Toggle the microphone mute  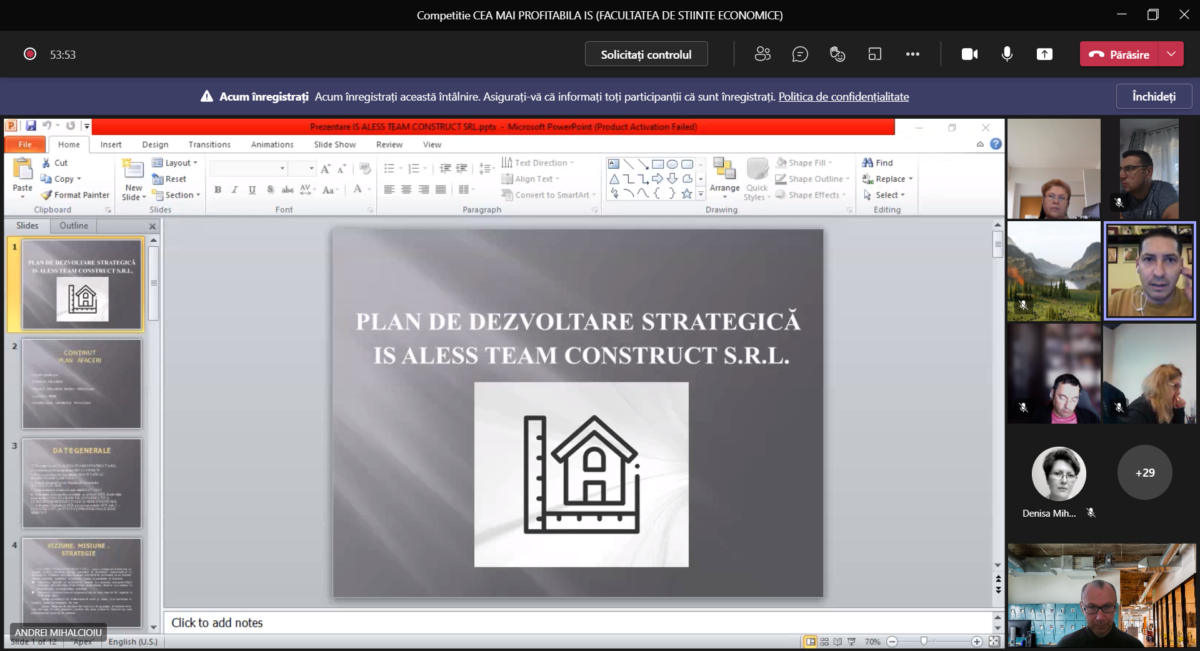(x=1007, y=54)
